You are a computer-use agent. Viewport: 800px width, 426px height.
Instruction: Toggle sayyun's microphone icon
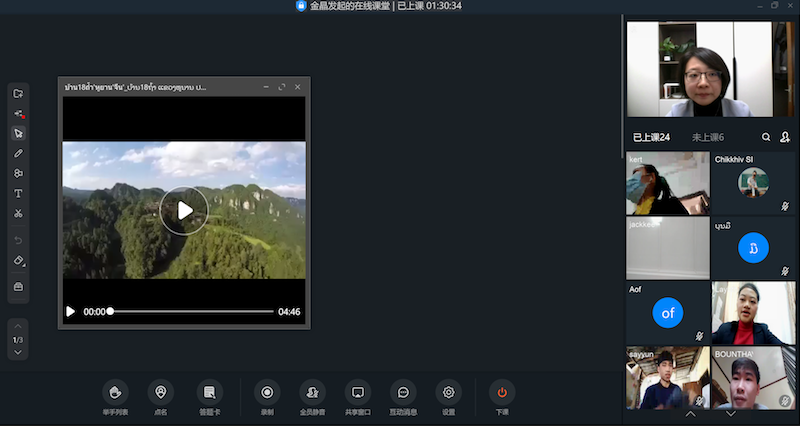click(x=699, y=401)
